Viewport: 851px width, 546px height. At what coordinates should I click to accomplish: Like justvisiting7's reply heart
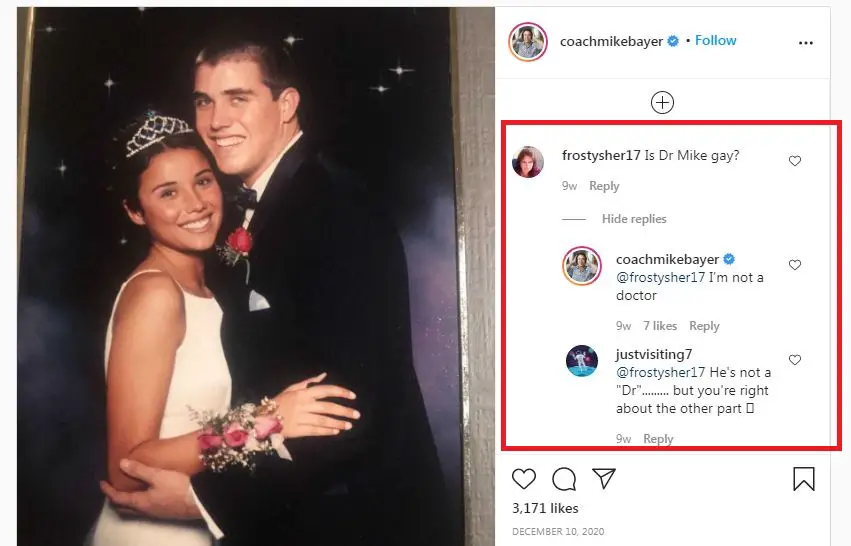[x=795, y=360]
